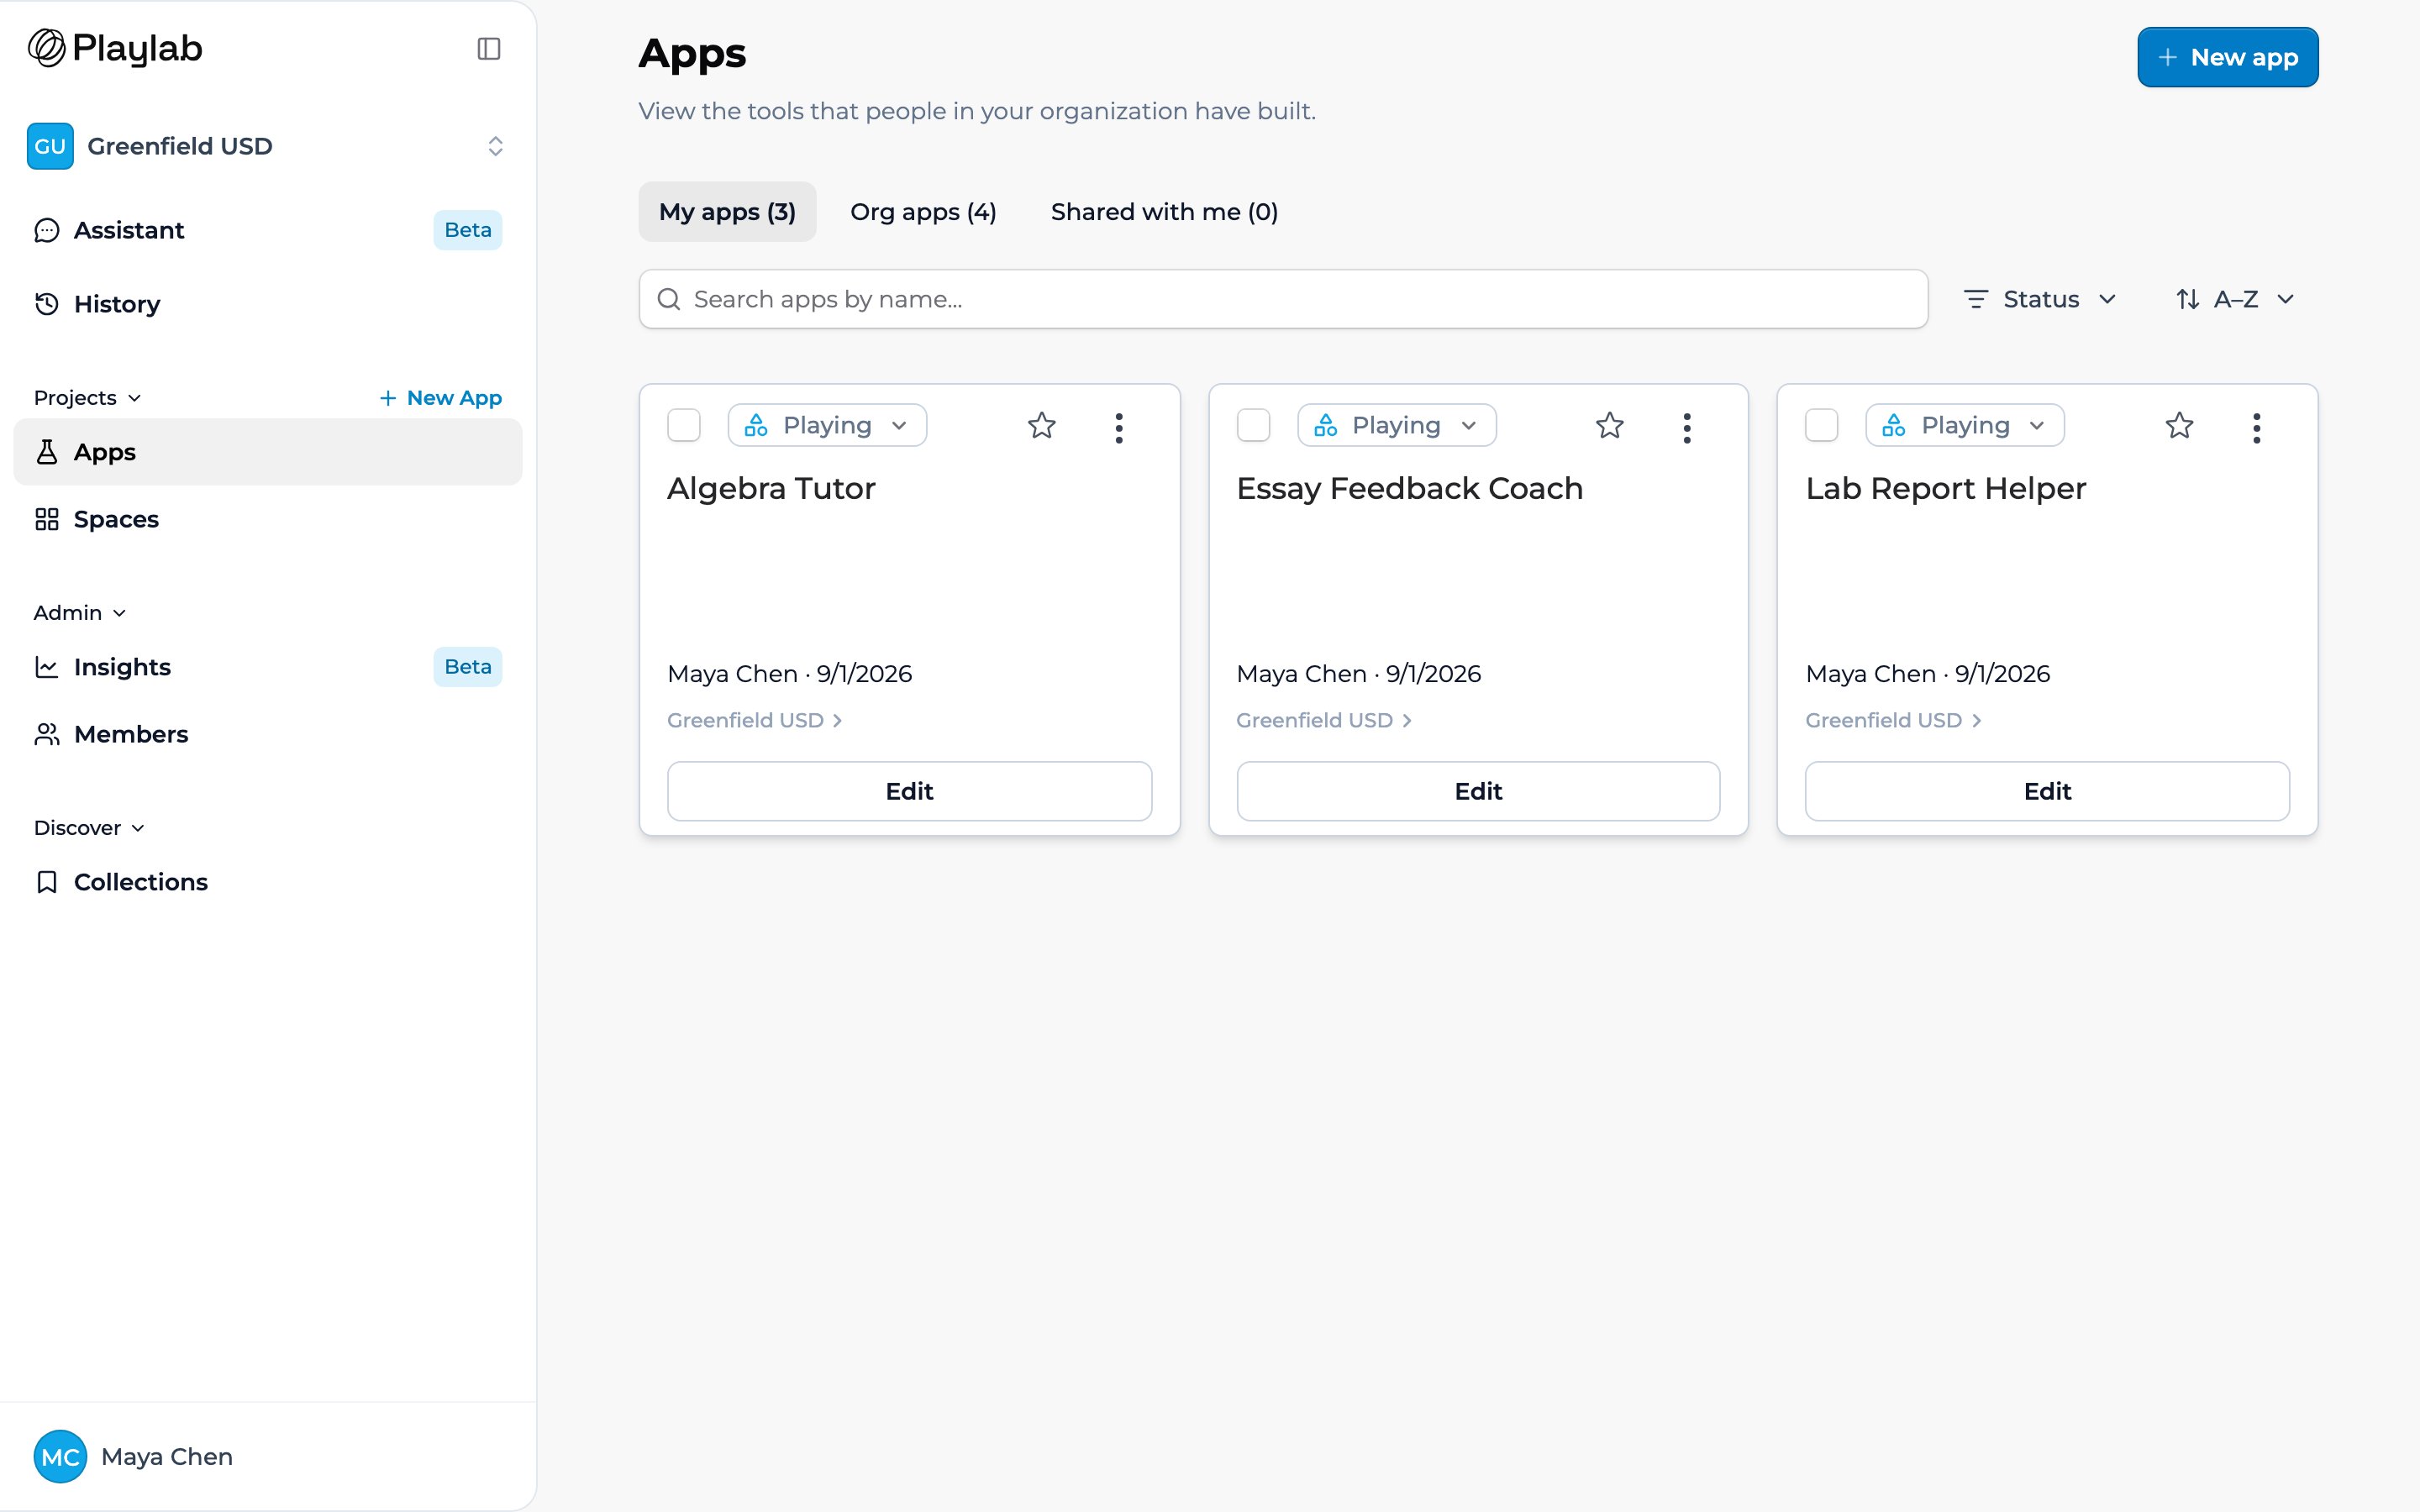Open the Greenfield USD organization switcher
Screen dimensions: 2420x1512
(x=268, y=146)
